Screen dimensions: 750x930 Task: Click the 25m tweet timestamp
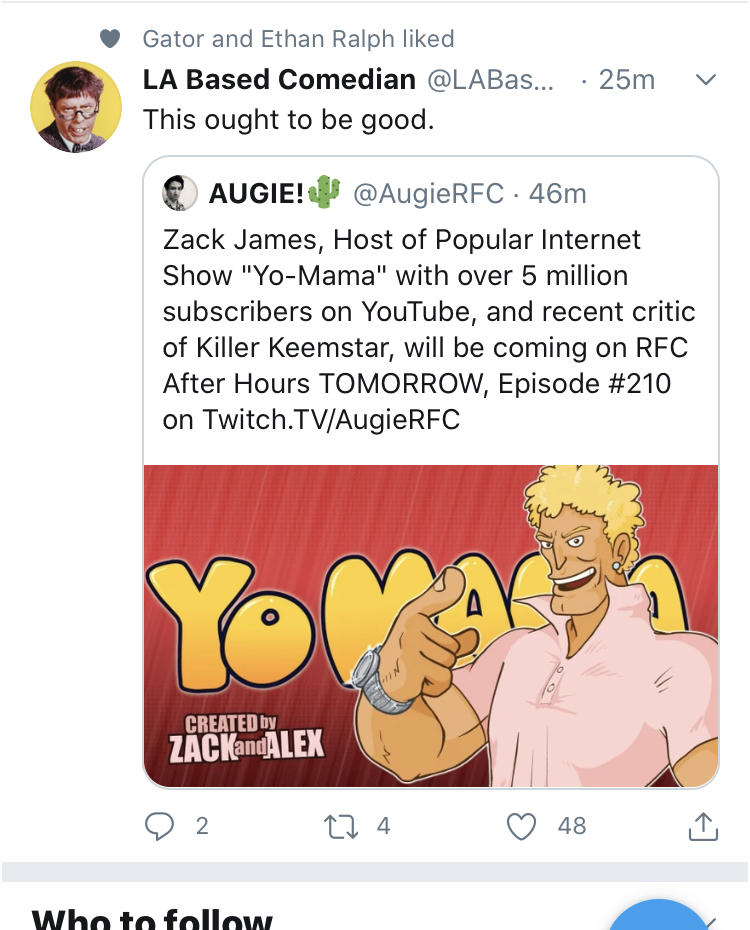(x=627, y=79)
